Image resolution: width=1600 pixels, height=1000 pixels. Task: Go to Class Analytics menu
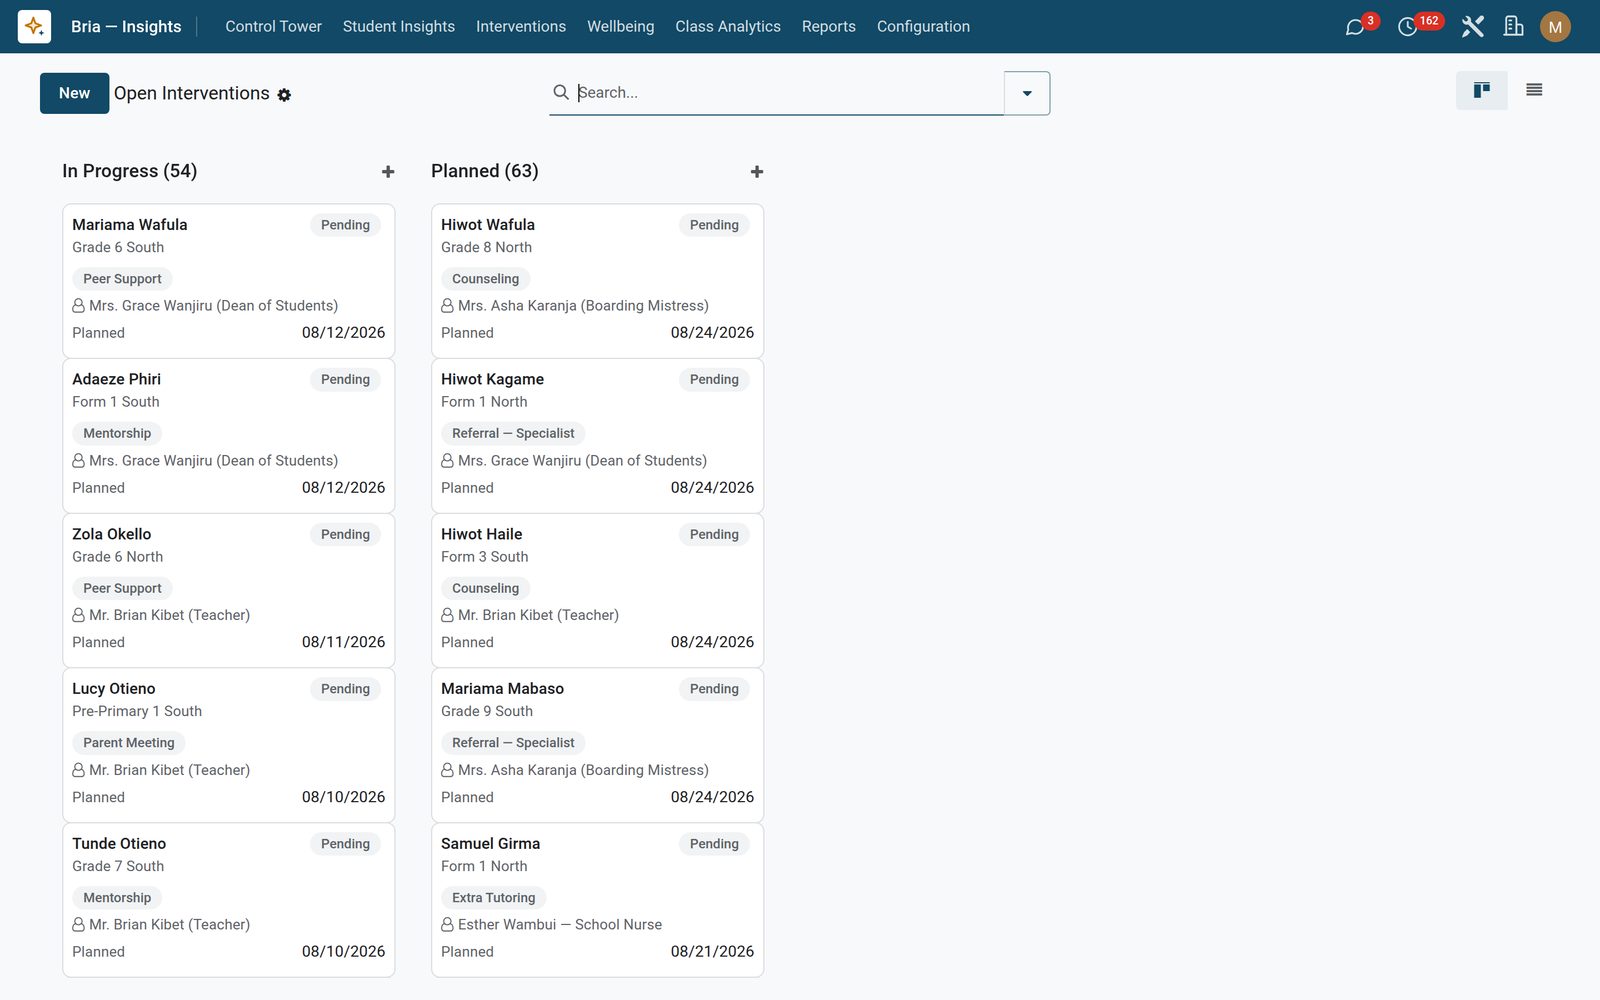[728, 27]
